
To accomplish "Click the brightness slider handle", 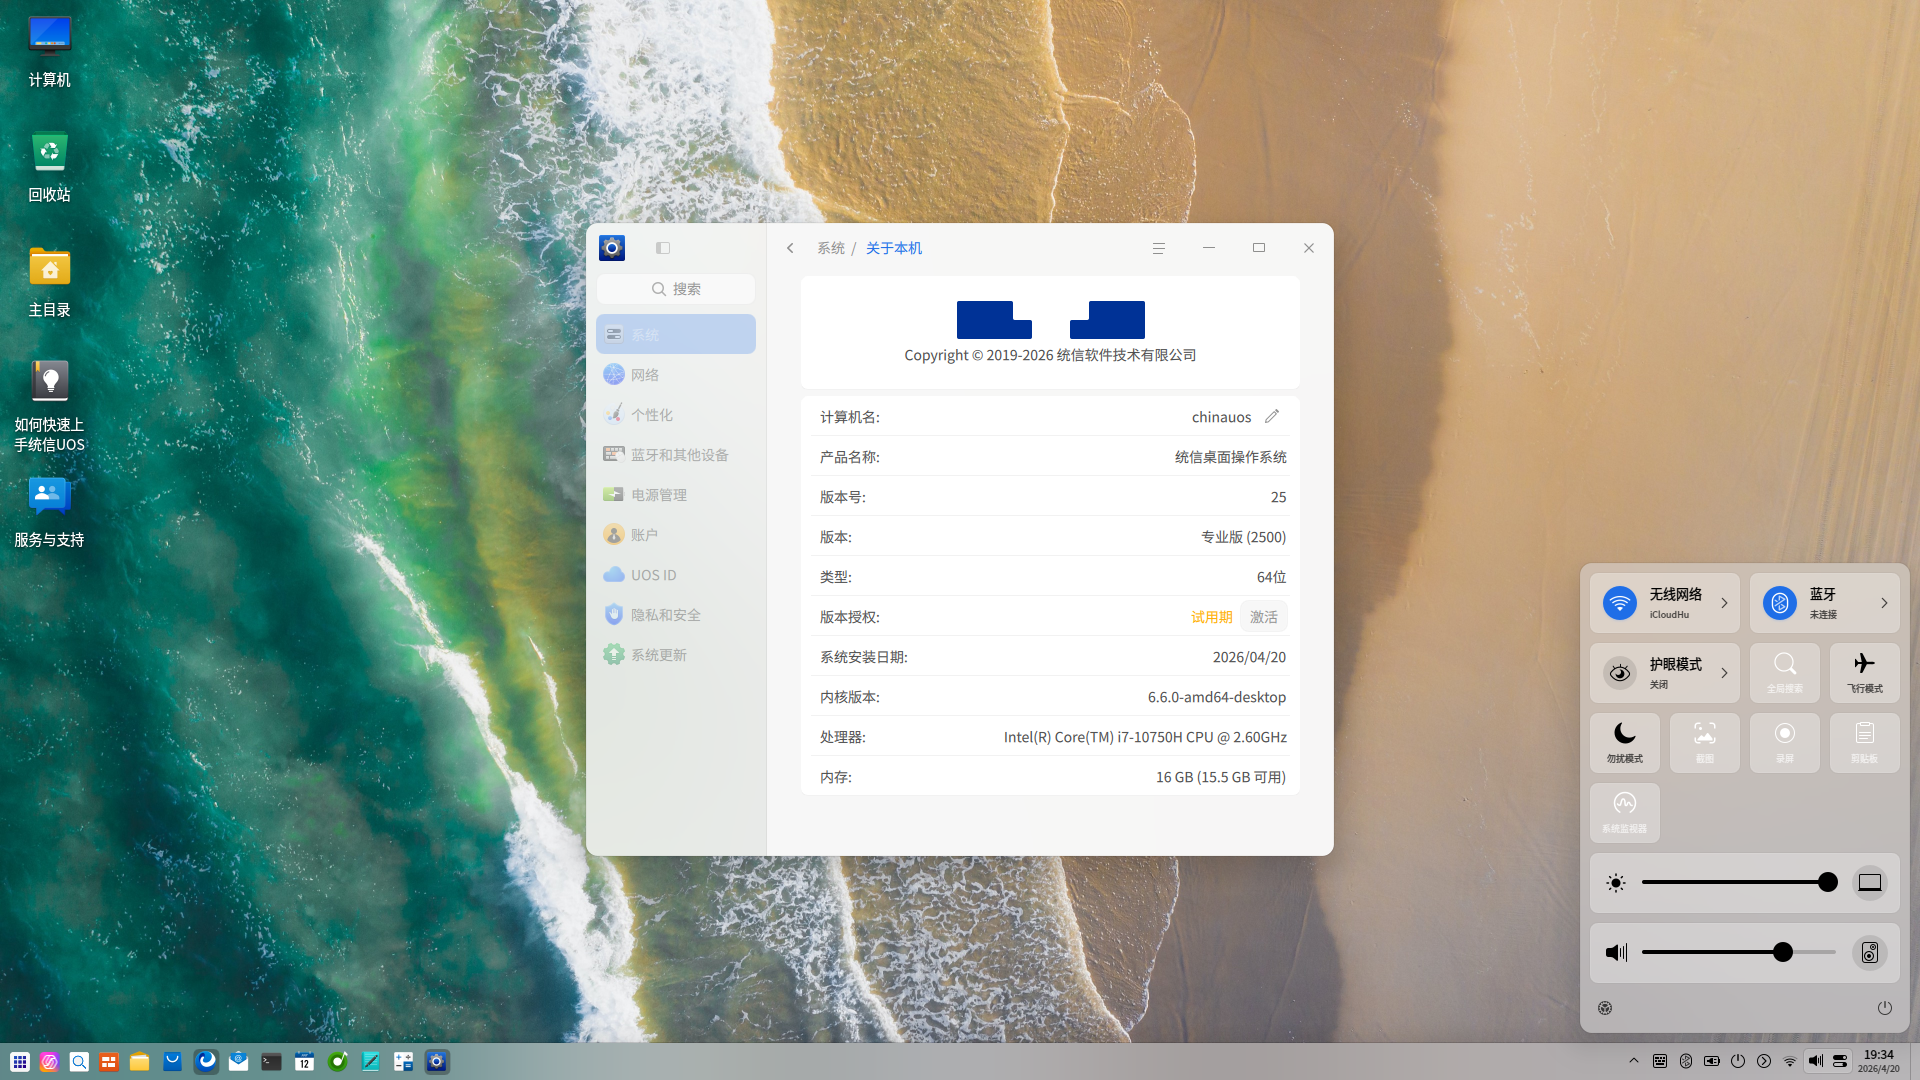I will pyautogui.click(x=1828, y=882).
